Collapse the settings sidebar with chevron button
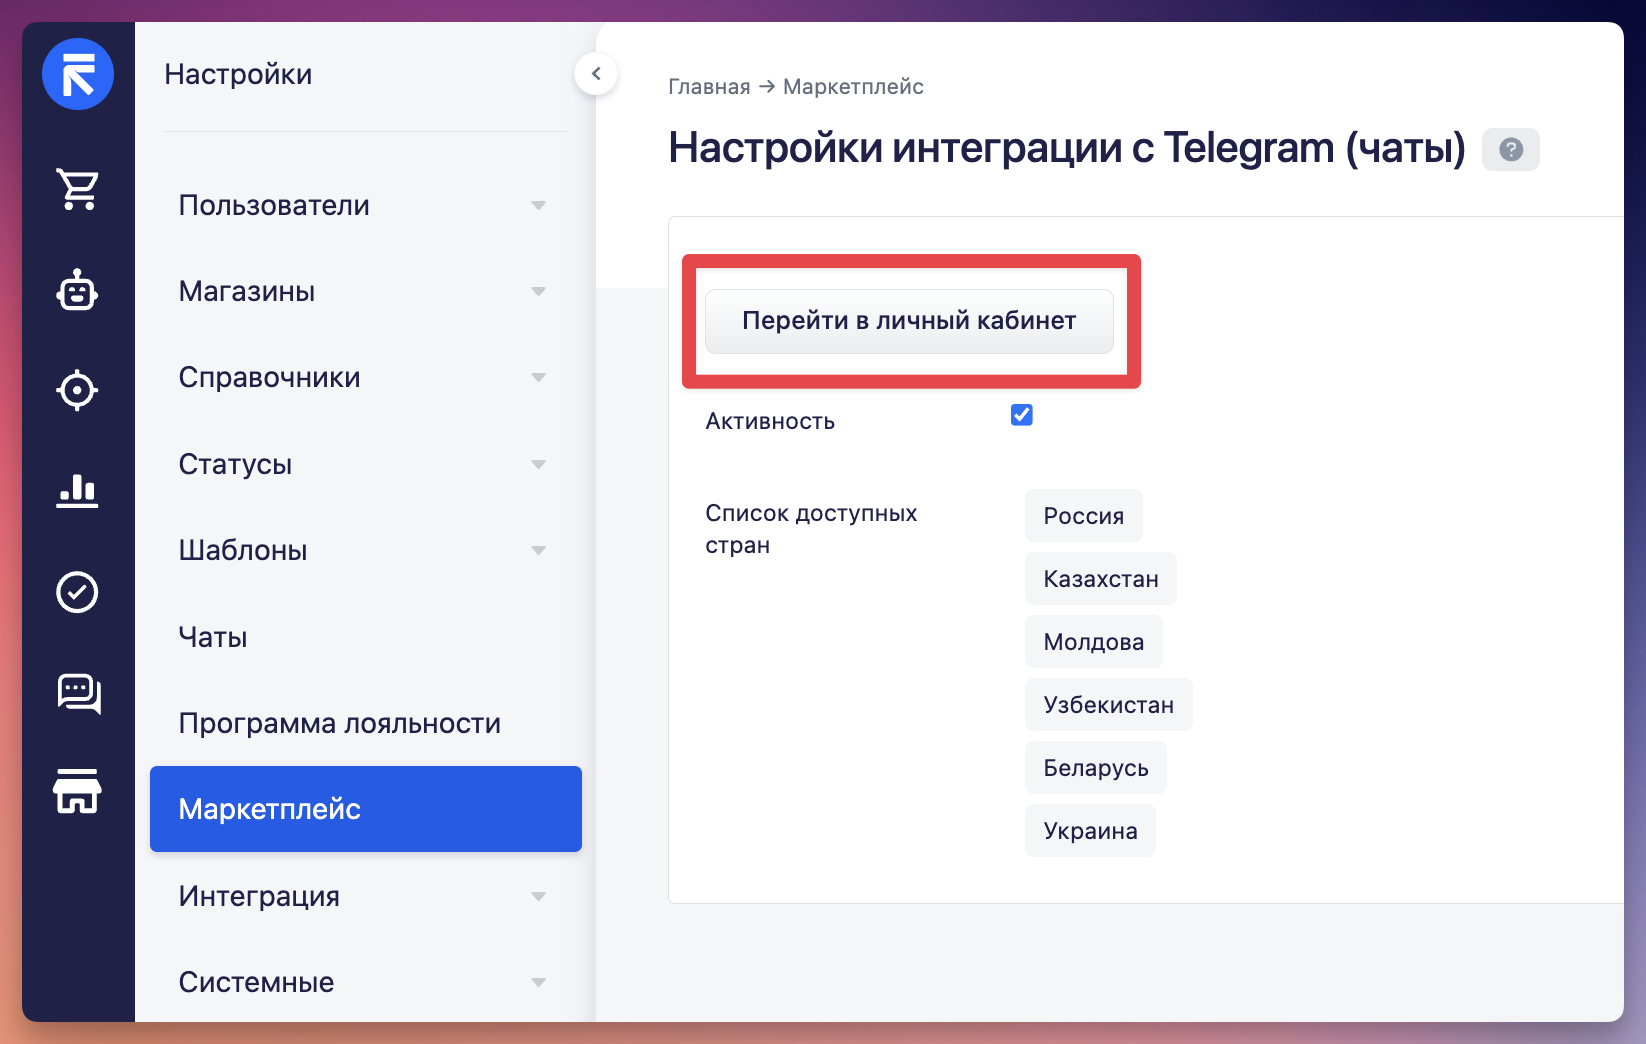This screenshot has width=1646, height=1044. [x=596, y=73]
